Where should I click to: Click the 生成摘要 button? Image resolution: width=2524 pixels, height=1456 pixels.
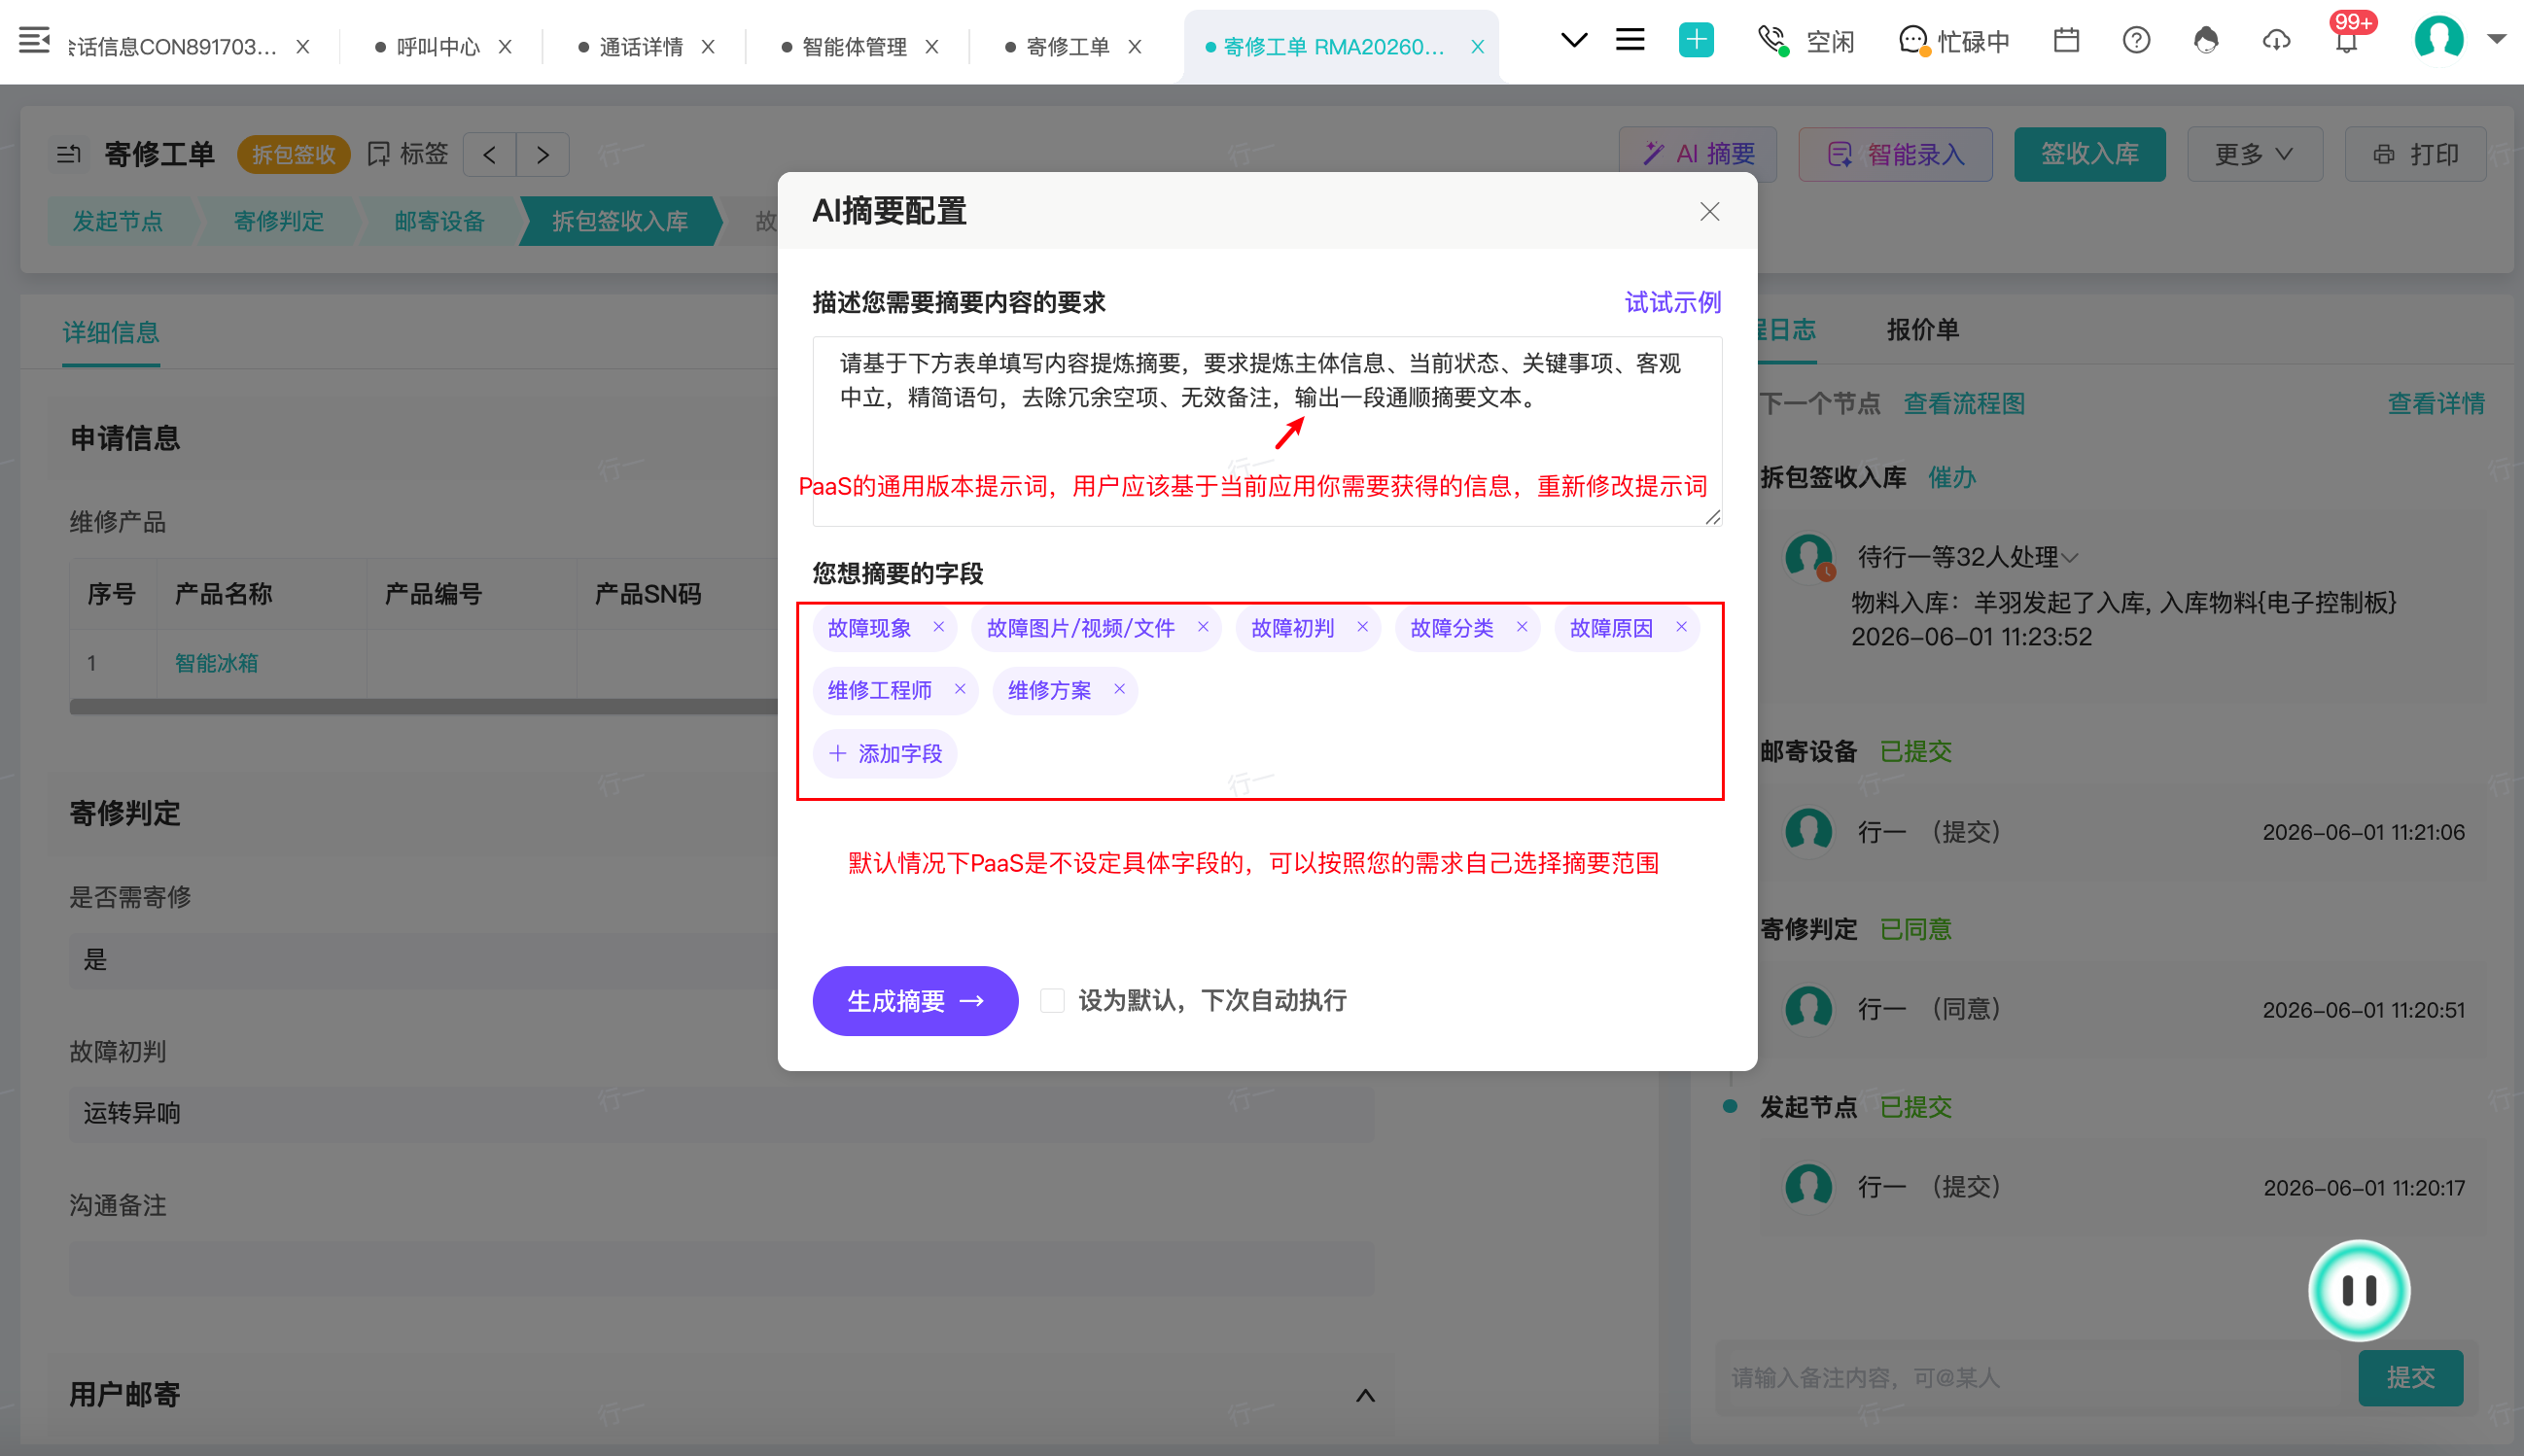[x=915, y=1000]
